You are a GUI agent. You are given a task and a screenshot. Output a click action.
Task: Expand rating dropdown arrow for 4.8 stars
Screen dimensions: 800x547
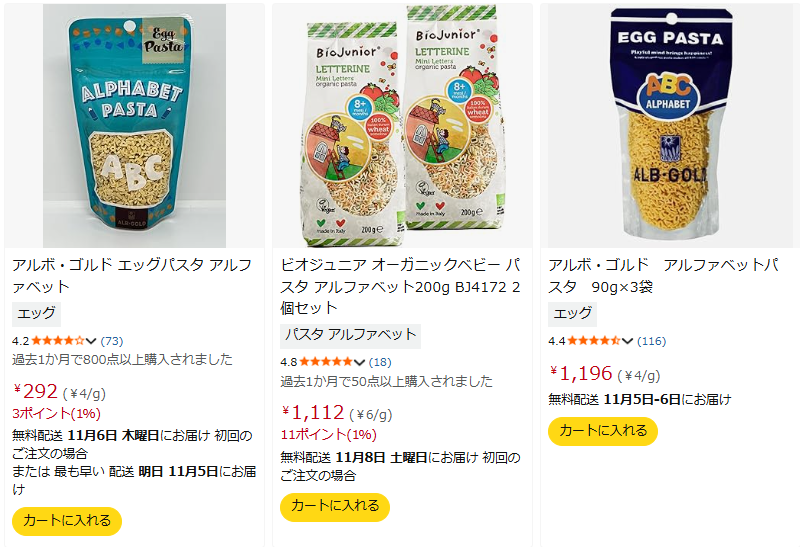coord(360,362)
